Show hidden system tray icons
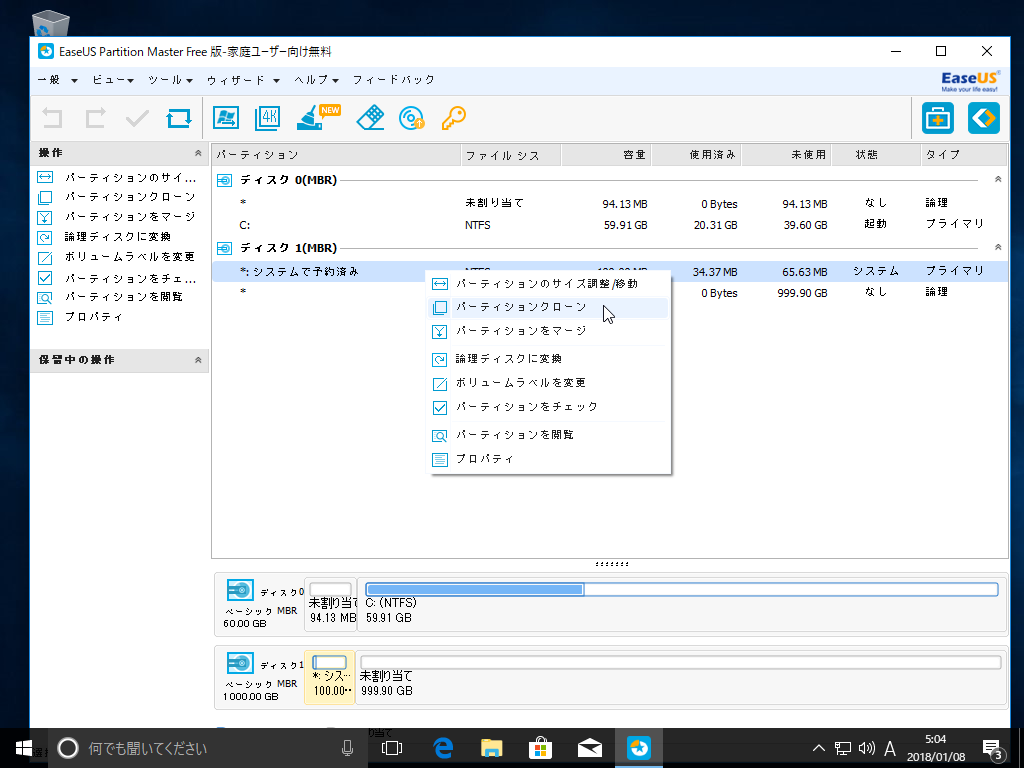The height and width of the screenshot is (768, 1024). 818,748
